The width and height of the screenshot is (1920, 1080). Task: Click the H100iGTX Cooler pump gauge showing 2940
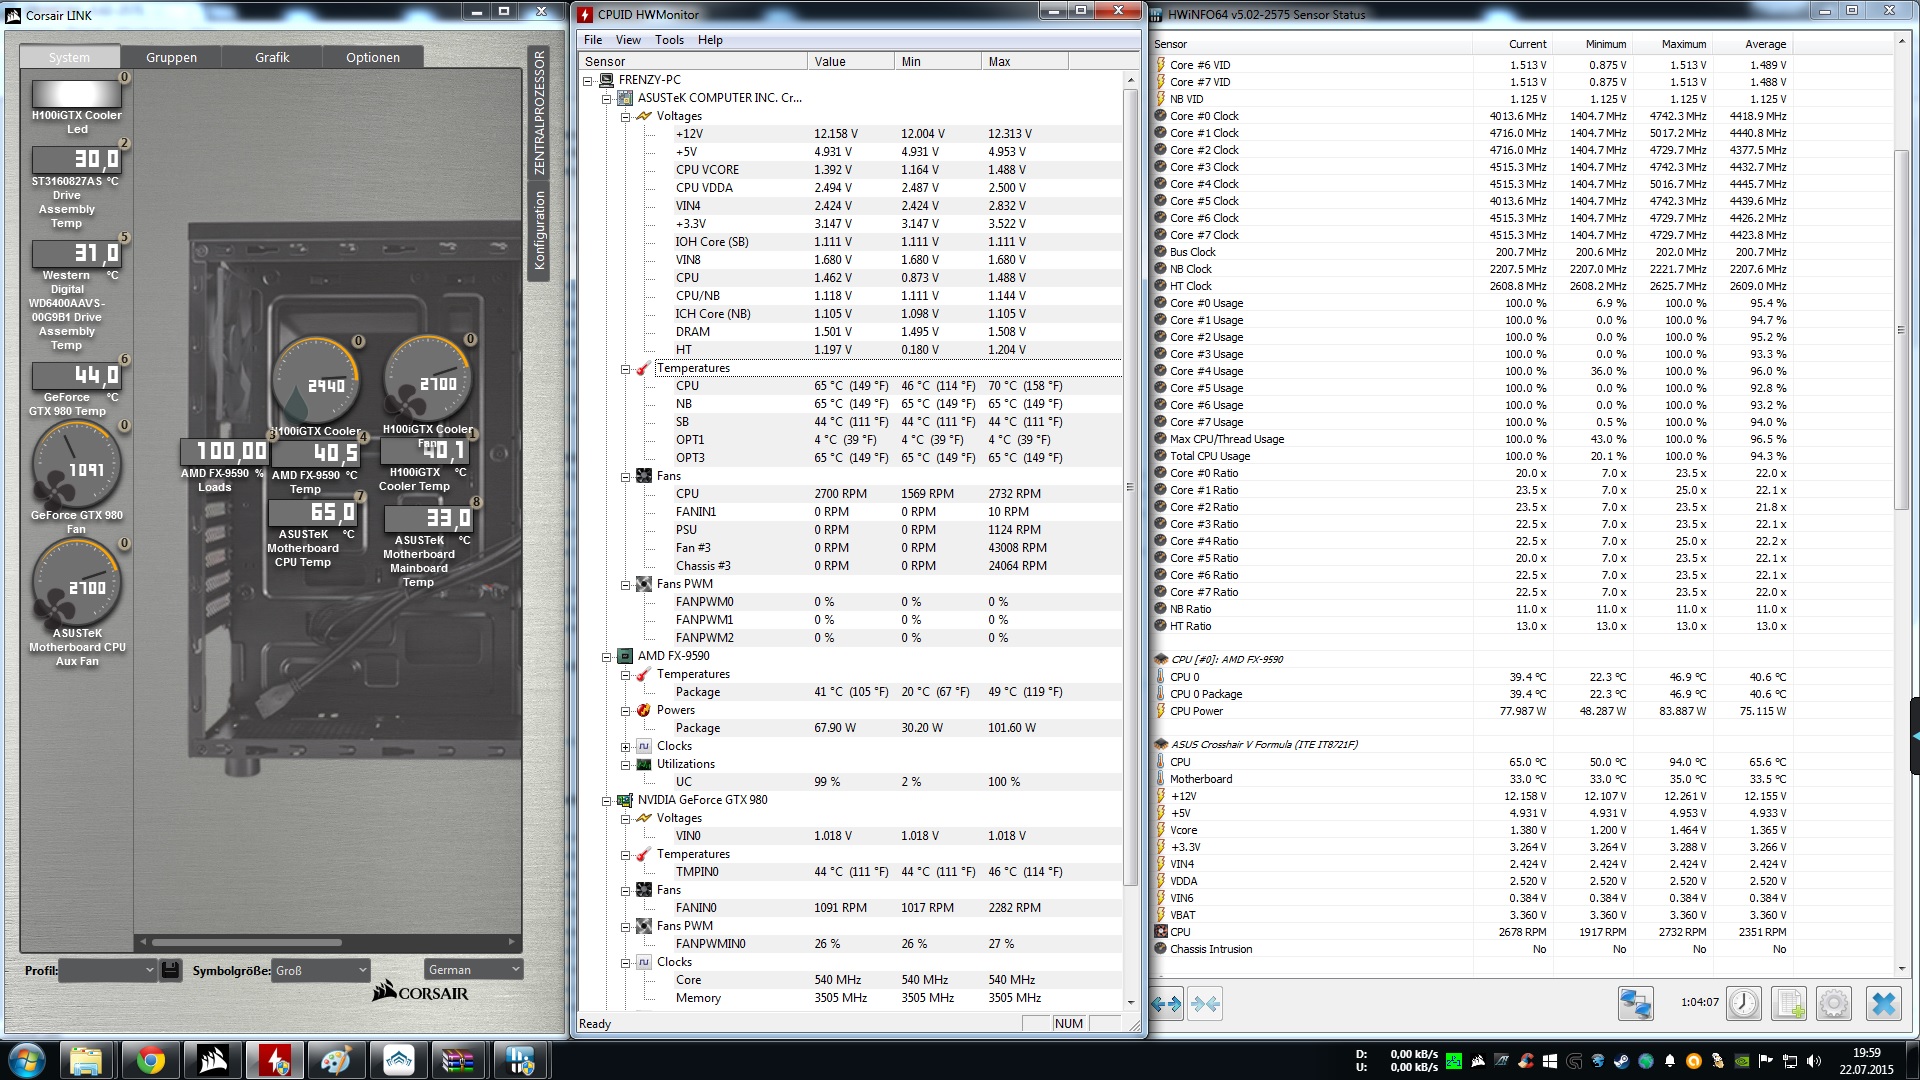coord(316,383)
